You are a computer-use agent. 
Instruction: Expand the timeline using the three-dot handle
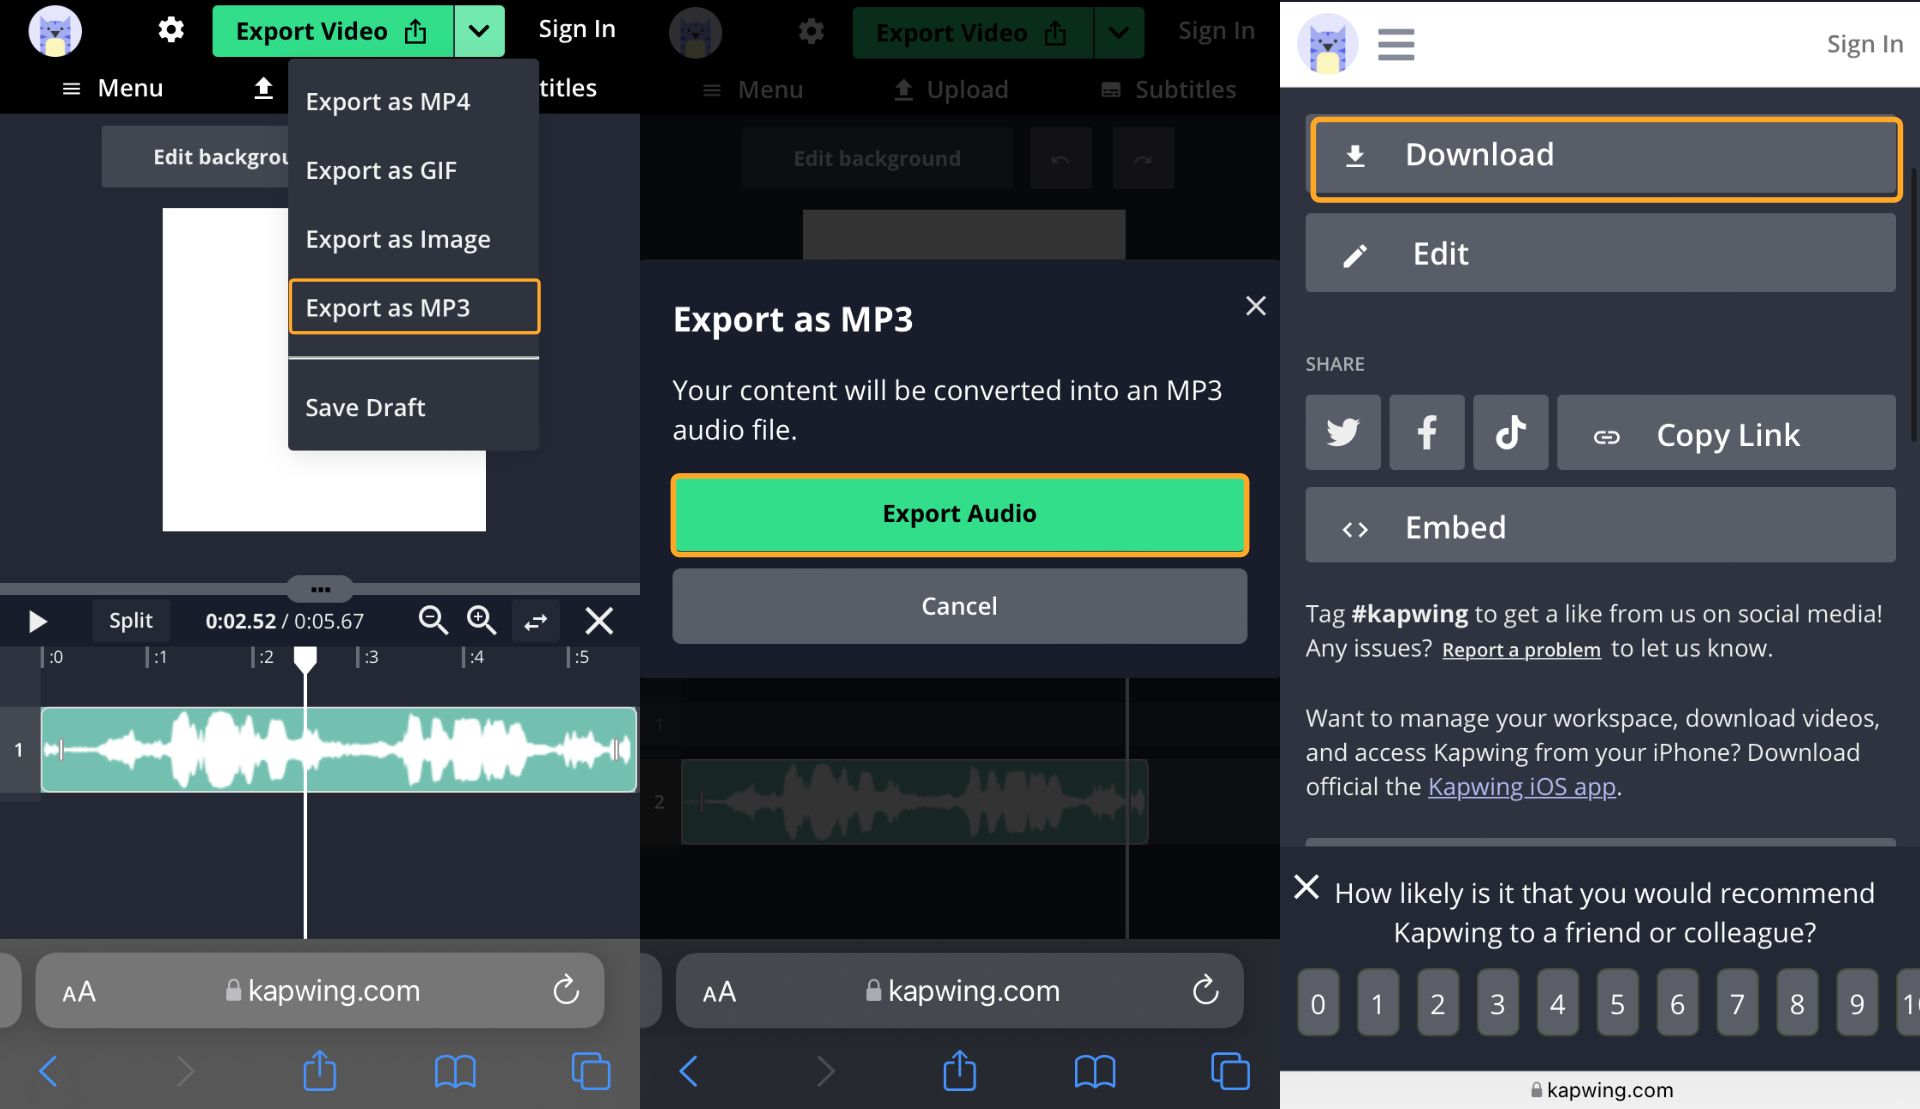coord(320,589)
